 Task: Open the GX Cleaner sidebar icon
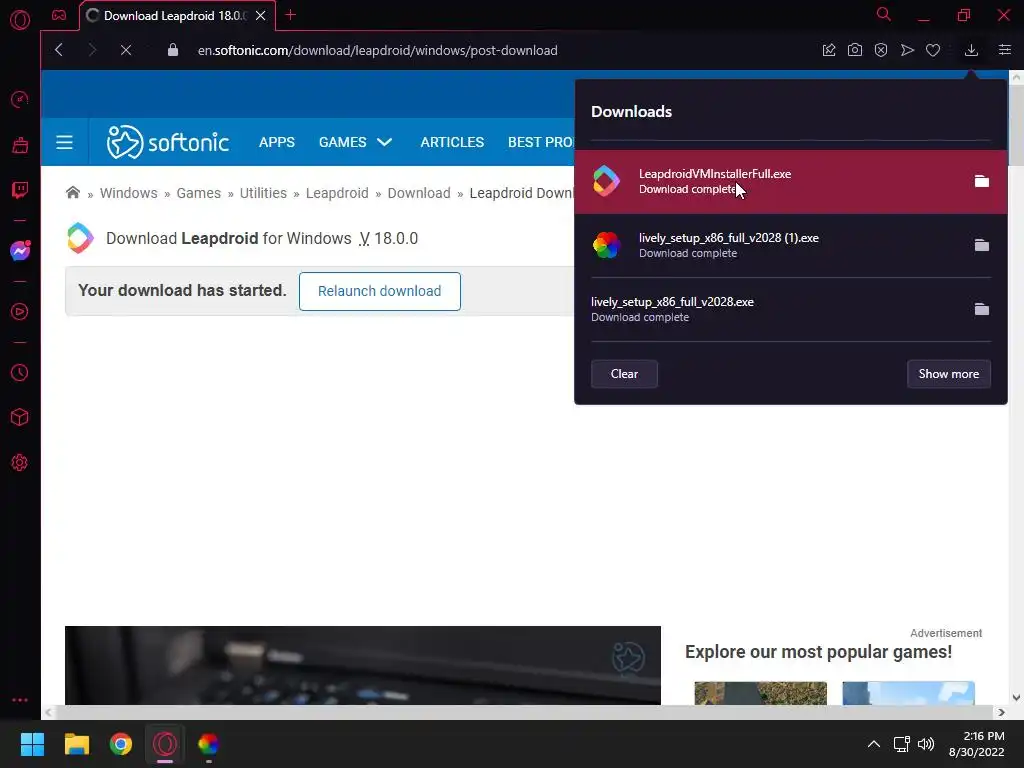pyautogui.click(x=20, y=145)
